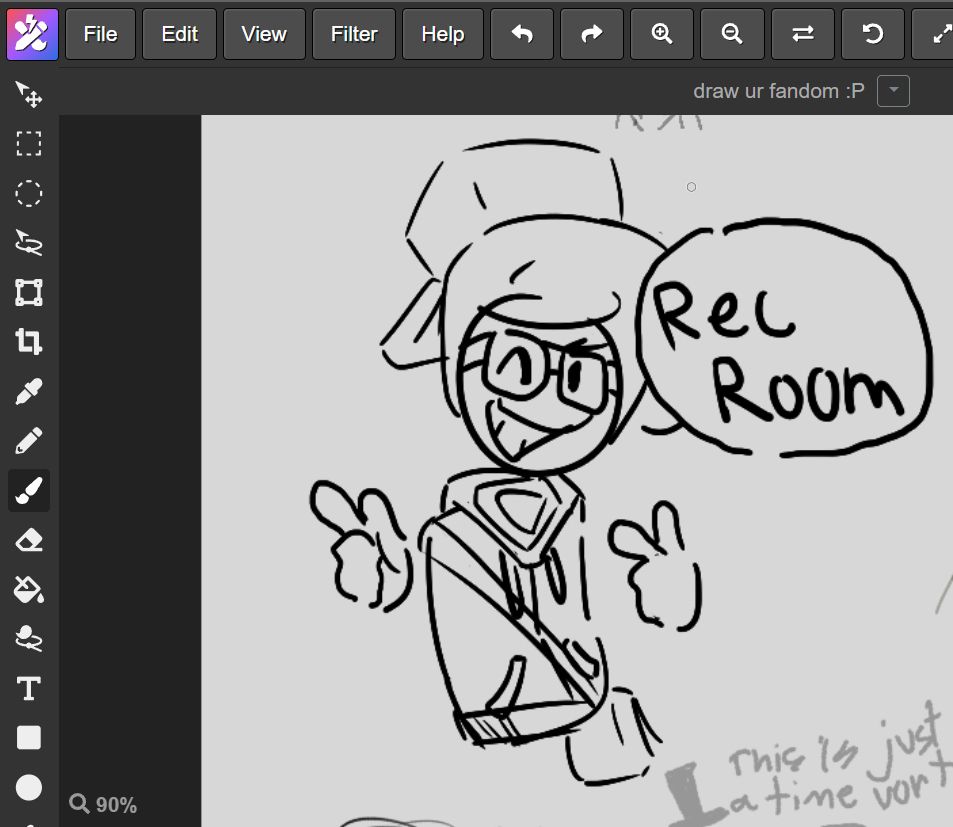Undo the last action

tap(522, 34)
